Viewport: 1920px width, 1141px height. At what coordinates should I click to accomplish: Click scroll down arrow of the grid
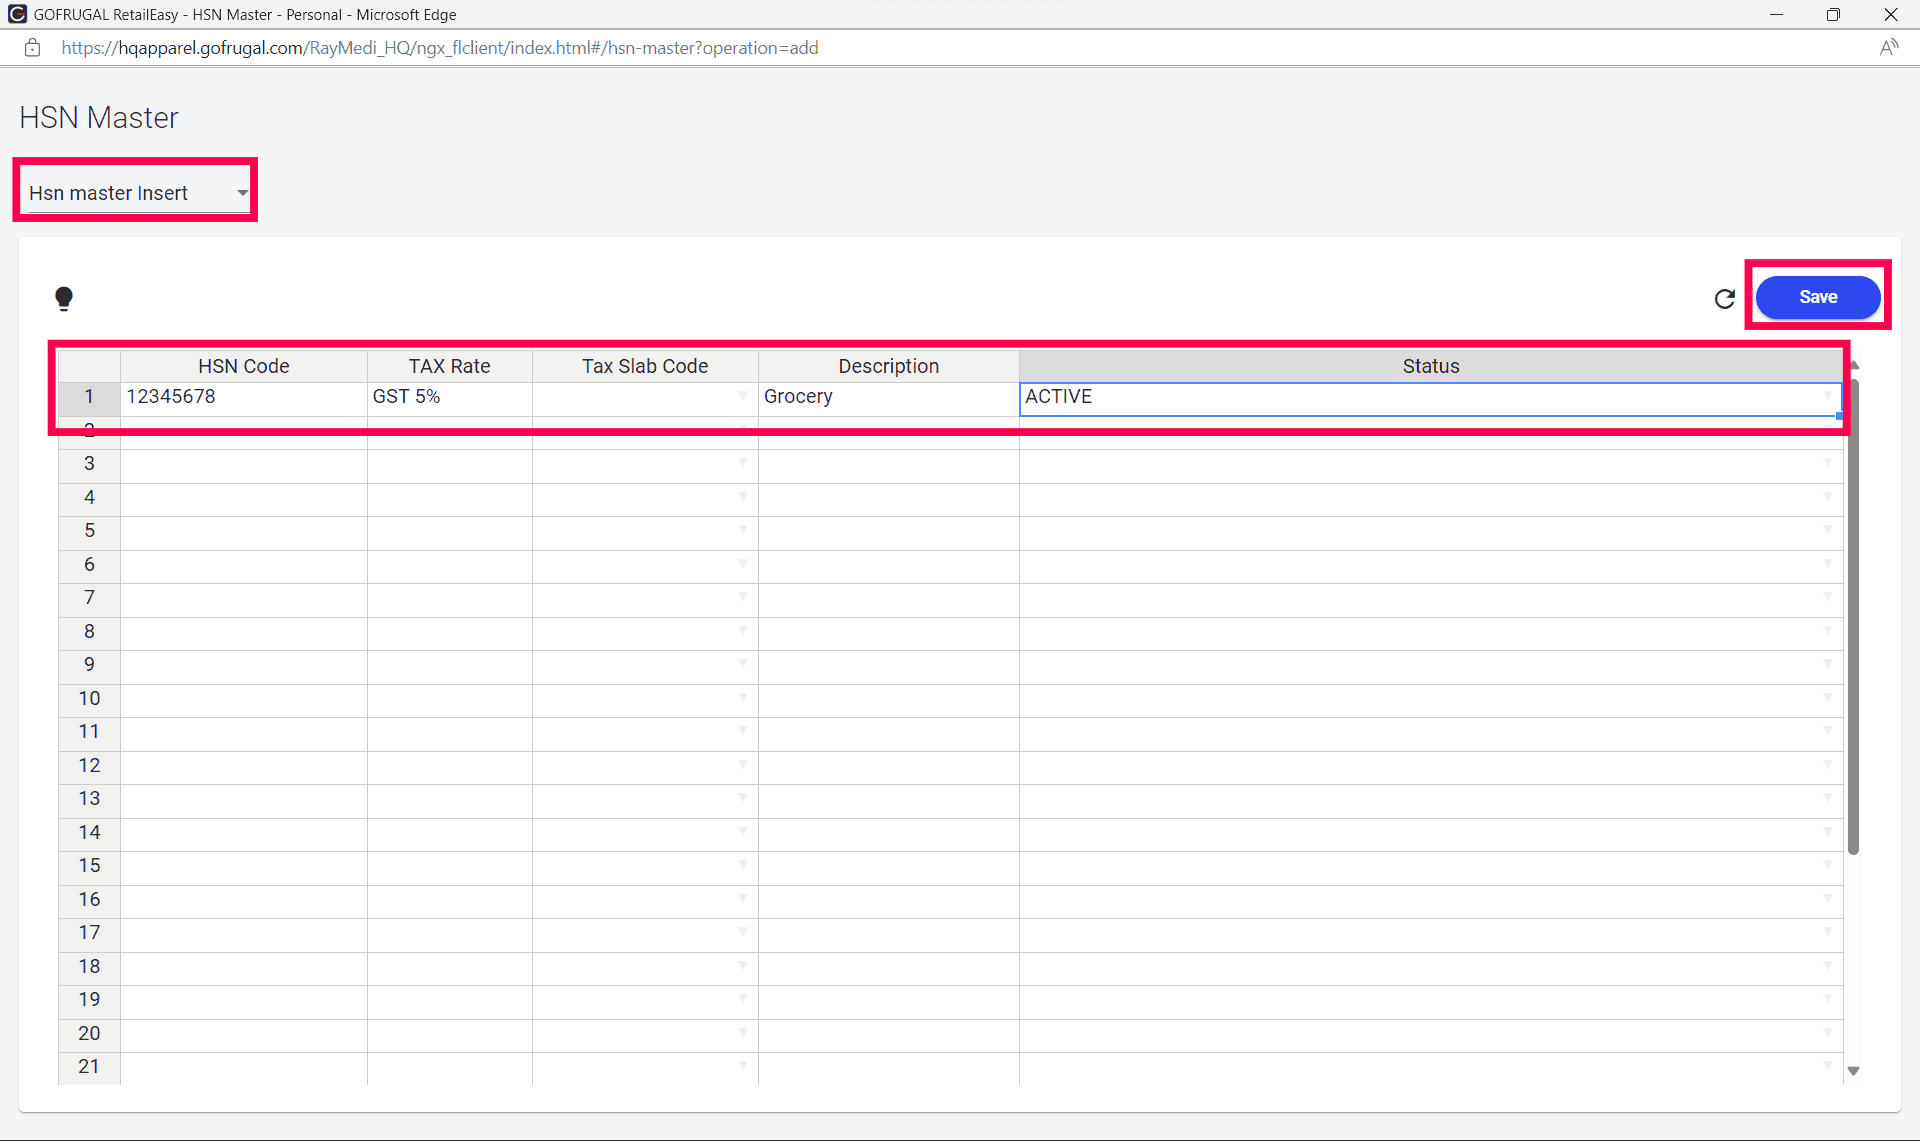pos(1853,1070)
